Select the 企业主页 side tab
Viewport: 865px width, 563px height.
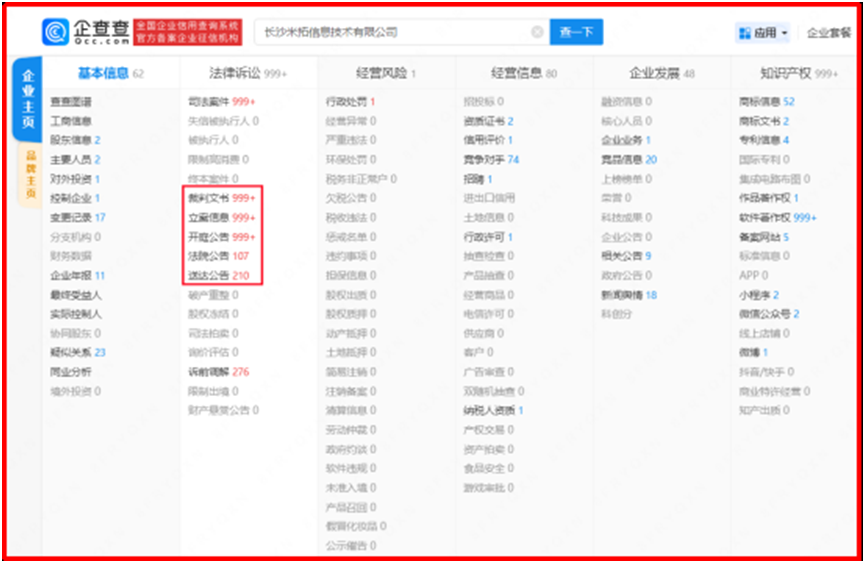coord(28,100)
